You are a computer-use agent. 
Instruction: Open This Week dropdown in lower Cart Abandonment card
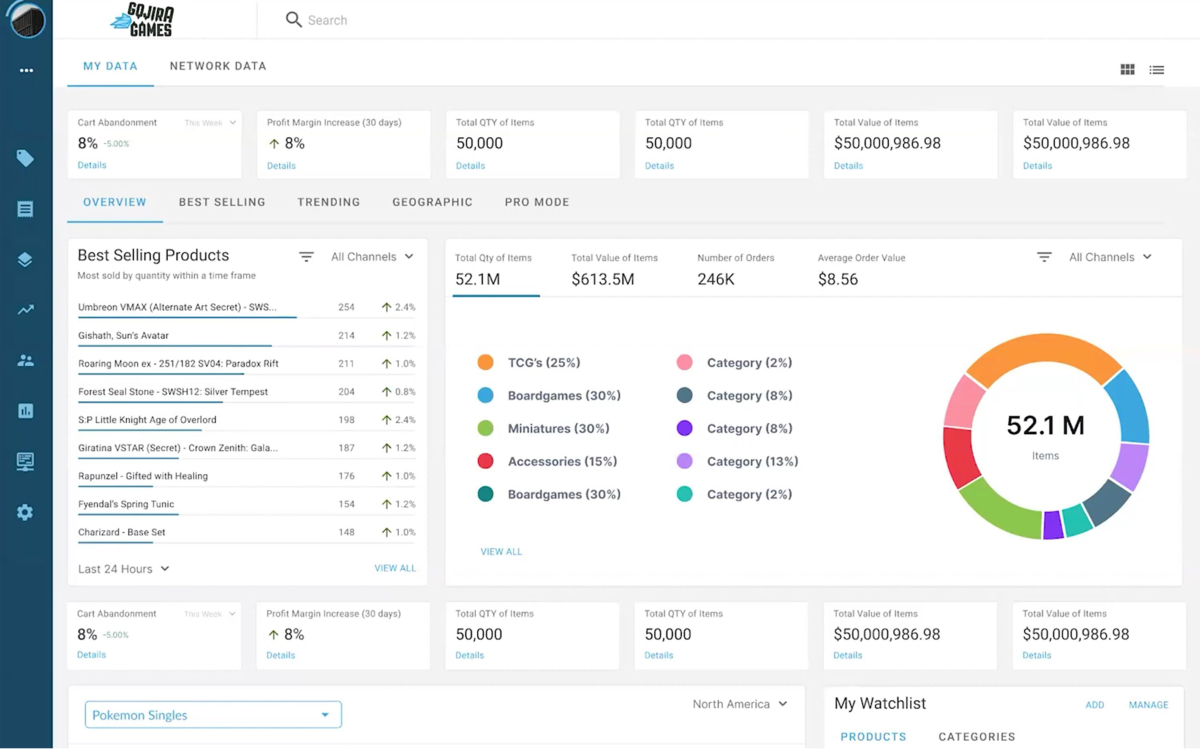210,614
